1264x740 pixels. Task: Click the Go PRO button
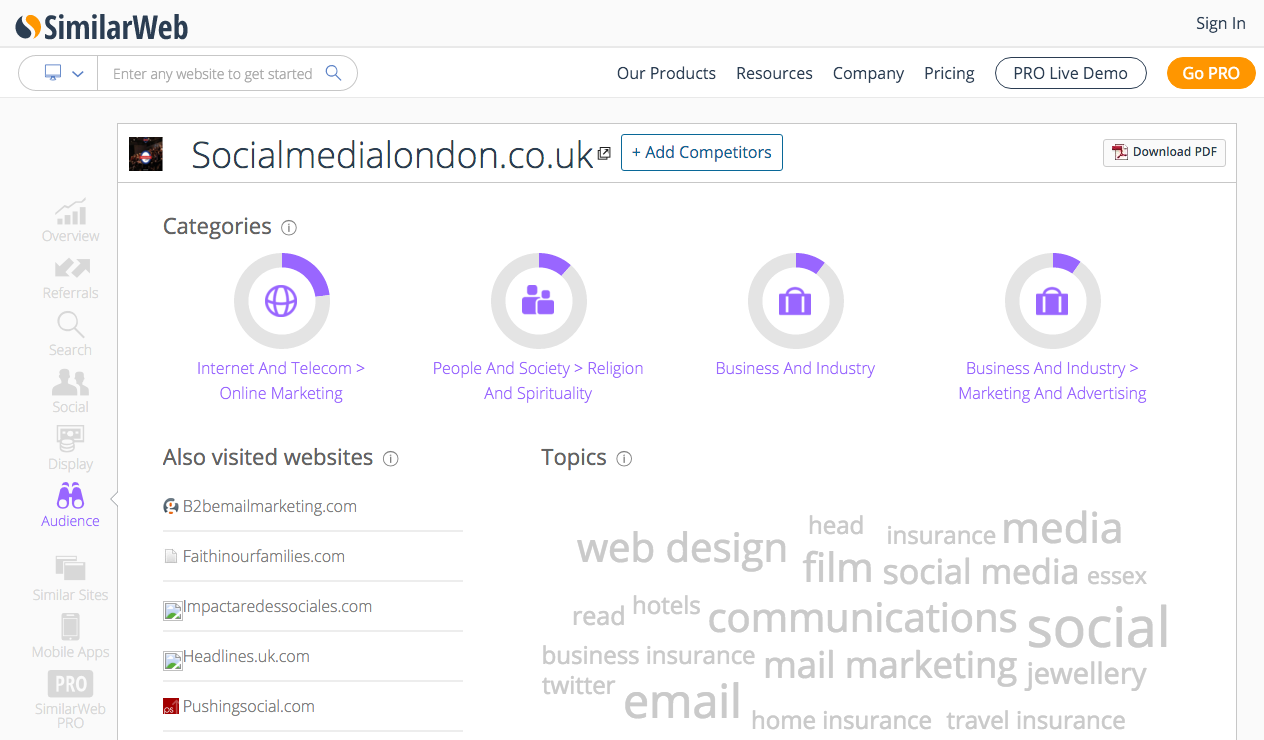(1211, 73)
